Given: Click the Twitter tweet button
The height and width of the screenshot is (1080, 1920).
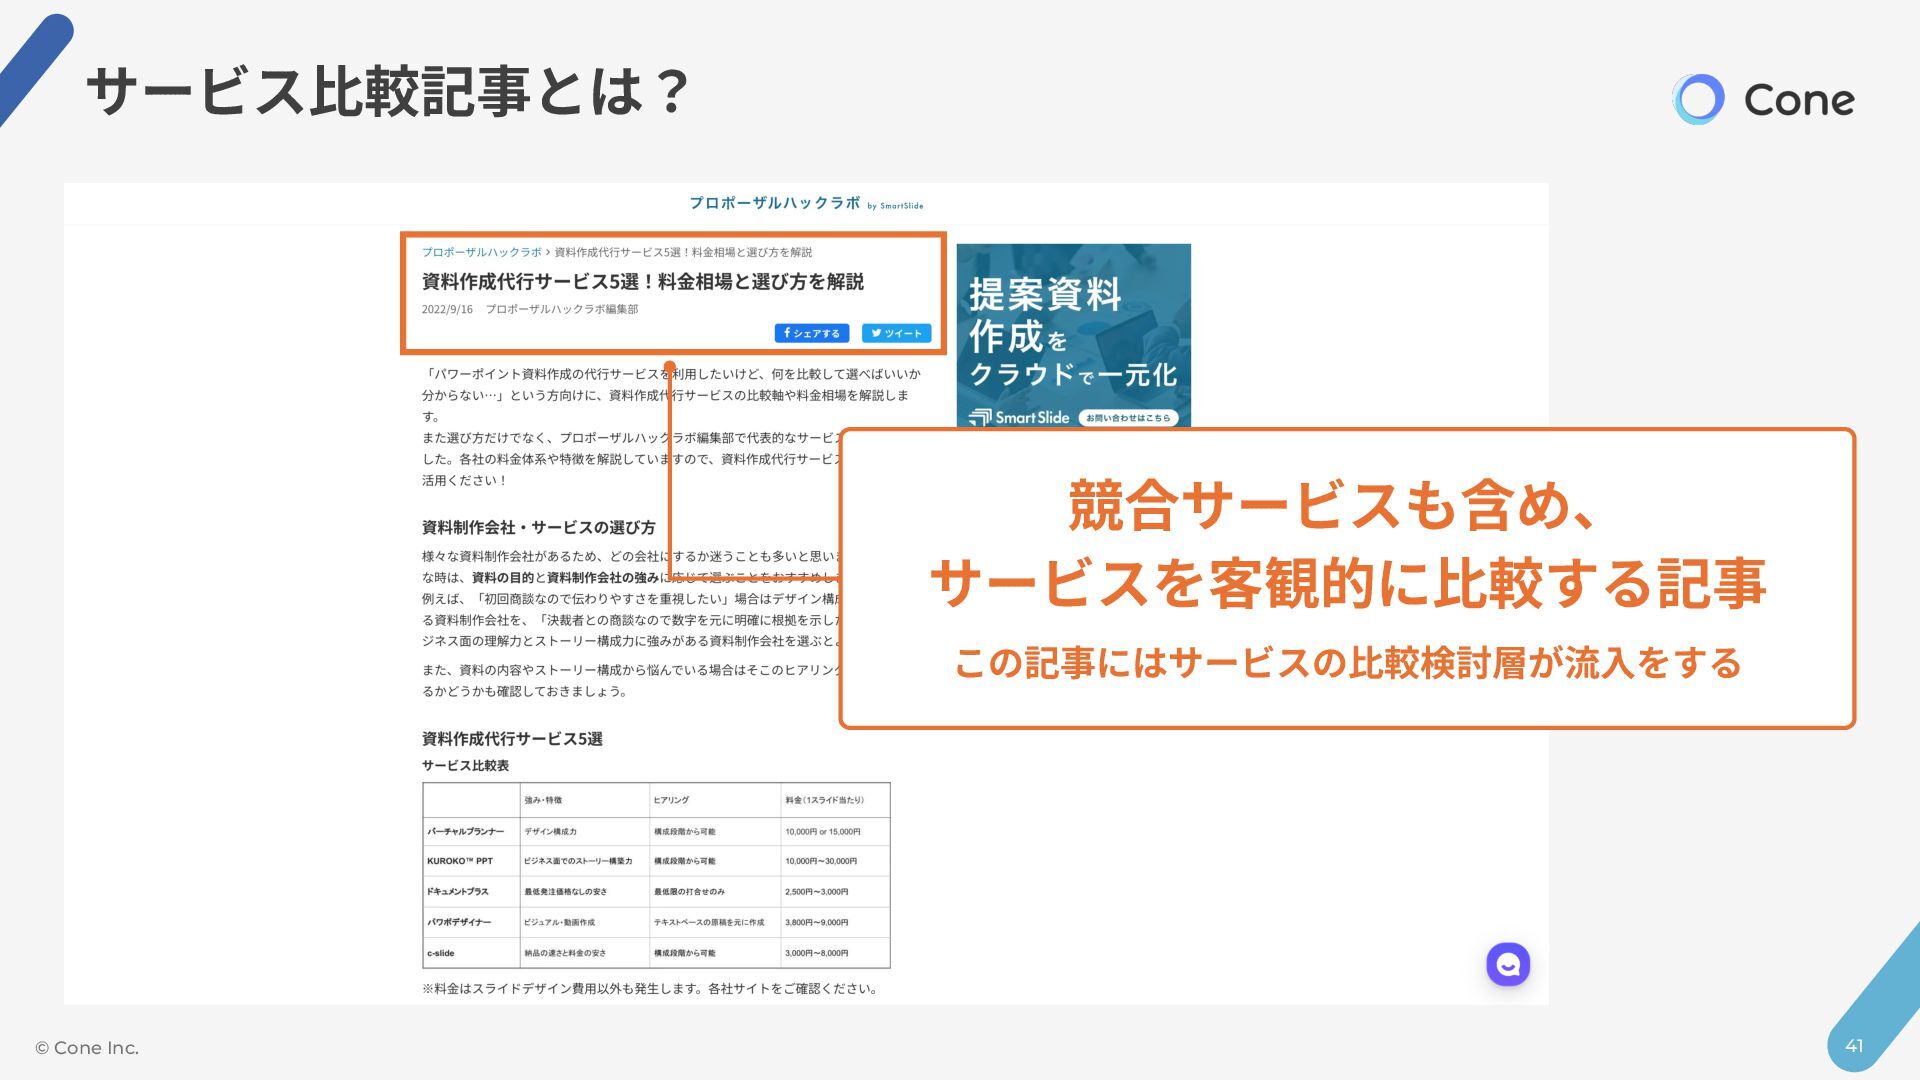Looking at the screenshot, I should tap(896, 333).
